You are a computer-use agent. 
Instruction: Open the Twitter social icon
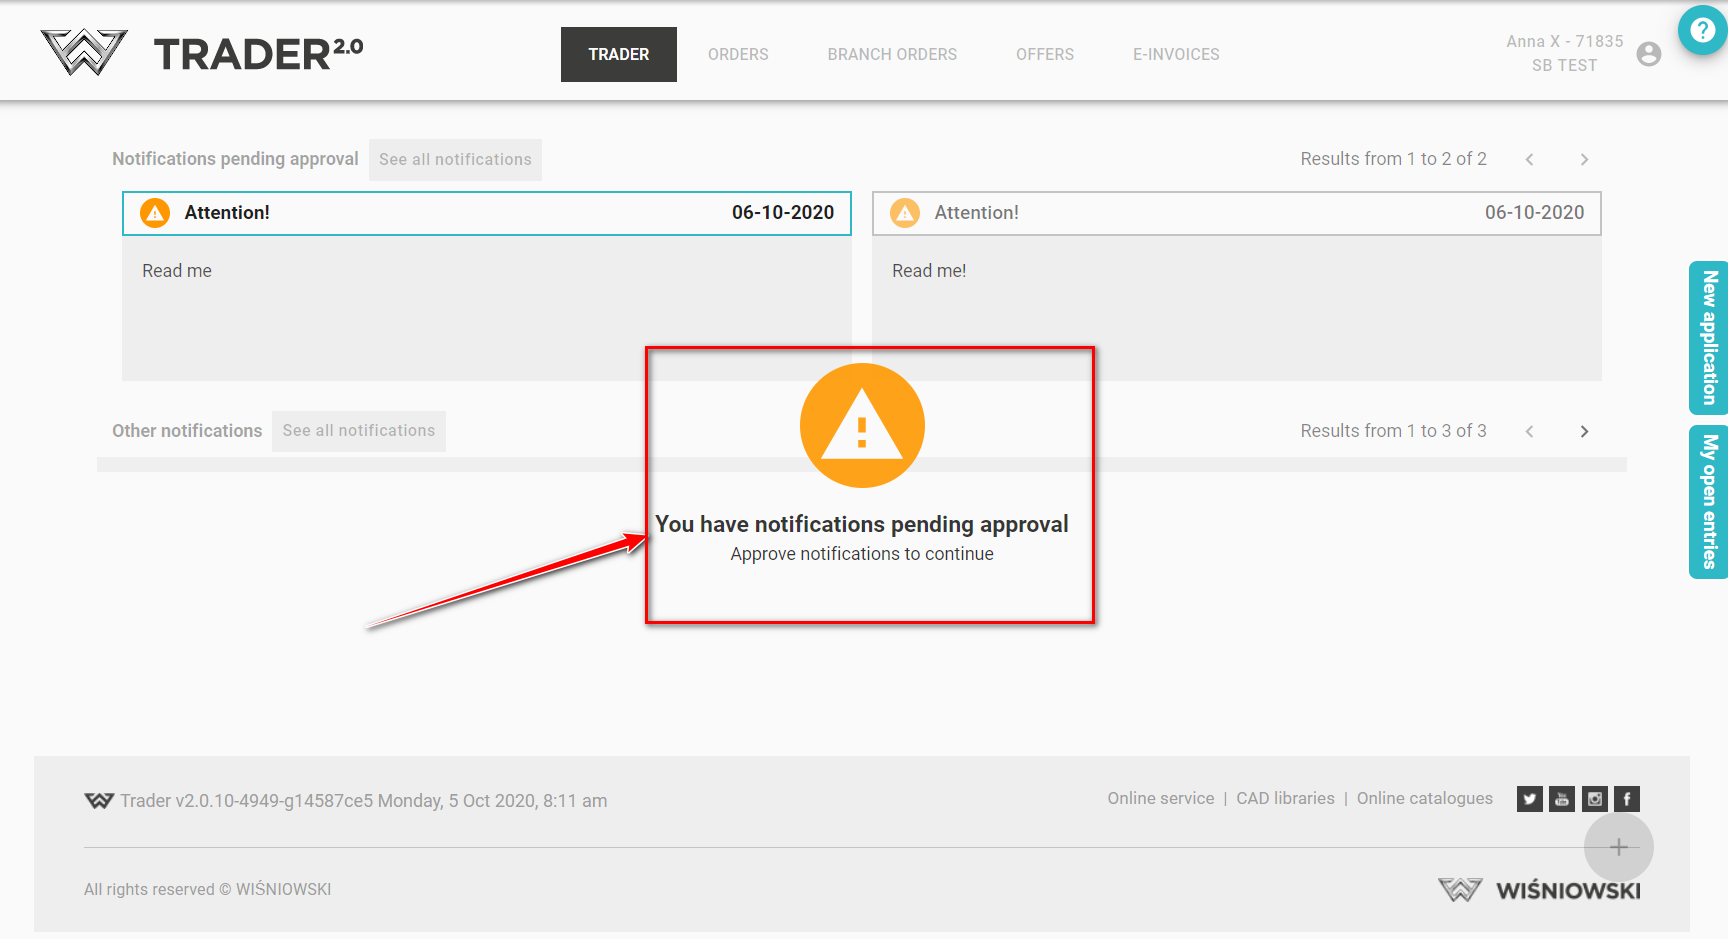coord(1529,799)
